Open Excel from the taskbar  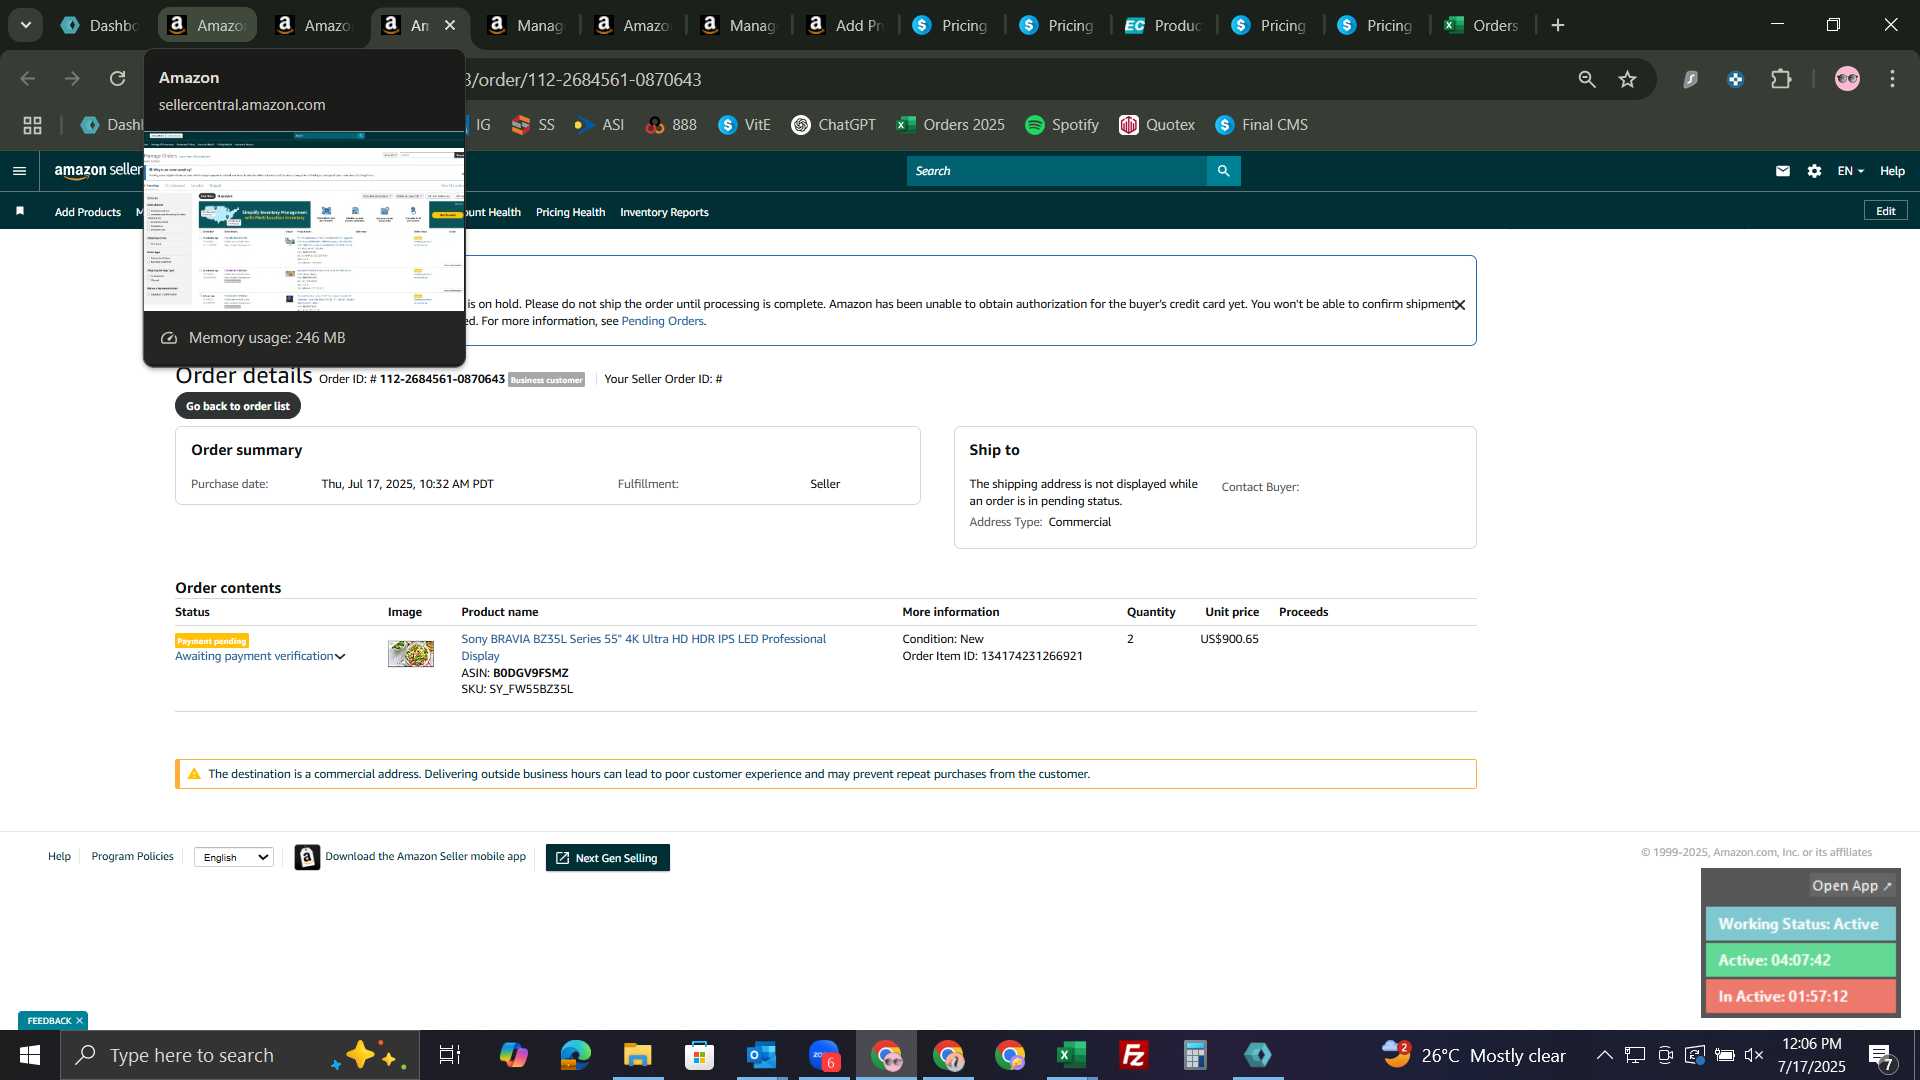tap(1072, 1055)
